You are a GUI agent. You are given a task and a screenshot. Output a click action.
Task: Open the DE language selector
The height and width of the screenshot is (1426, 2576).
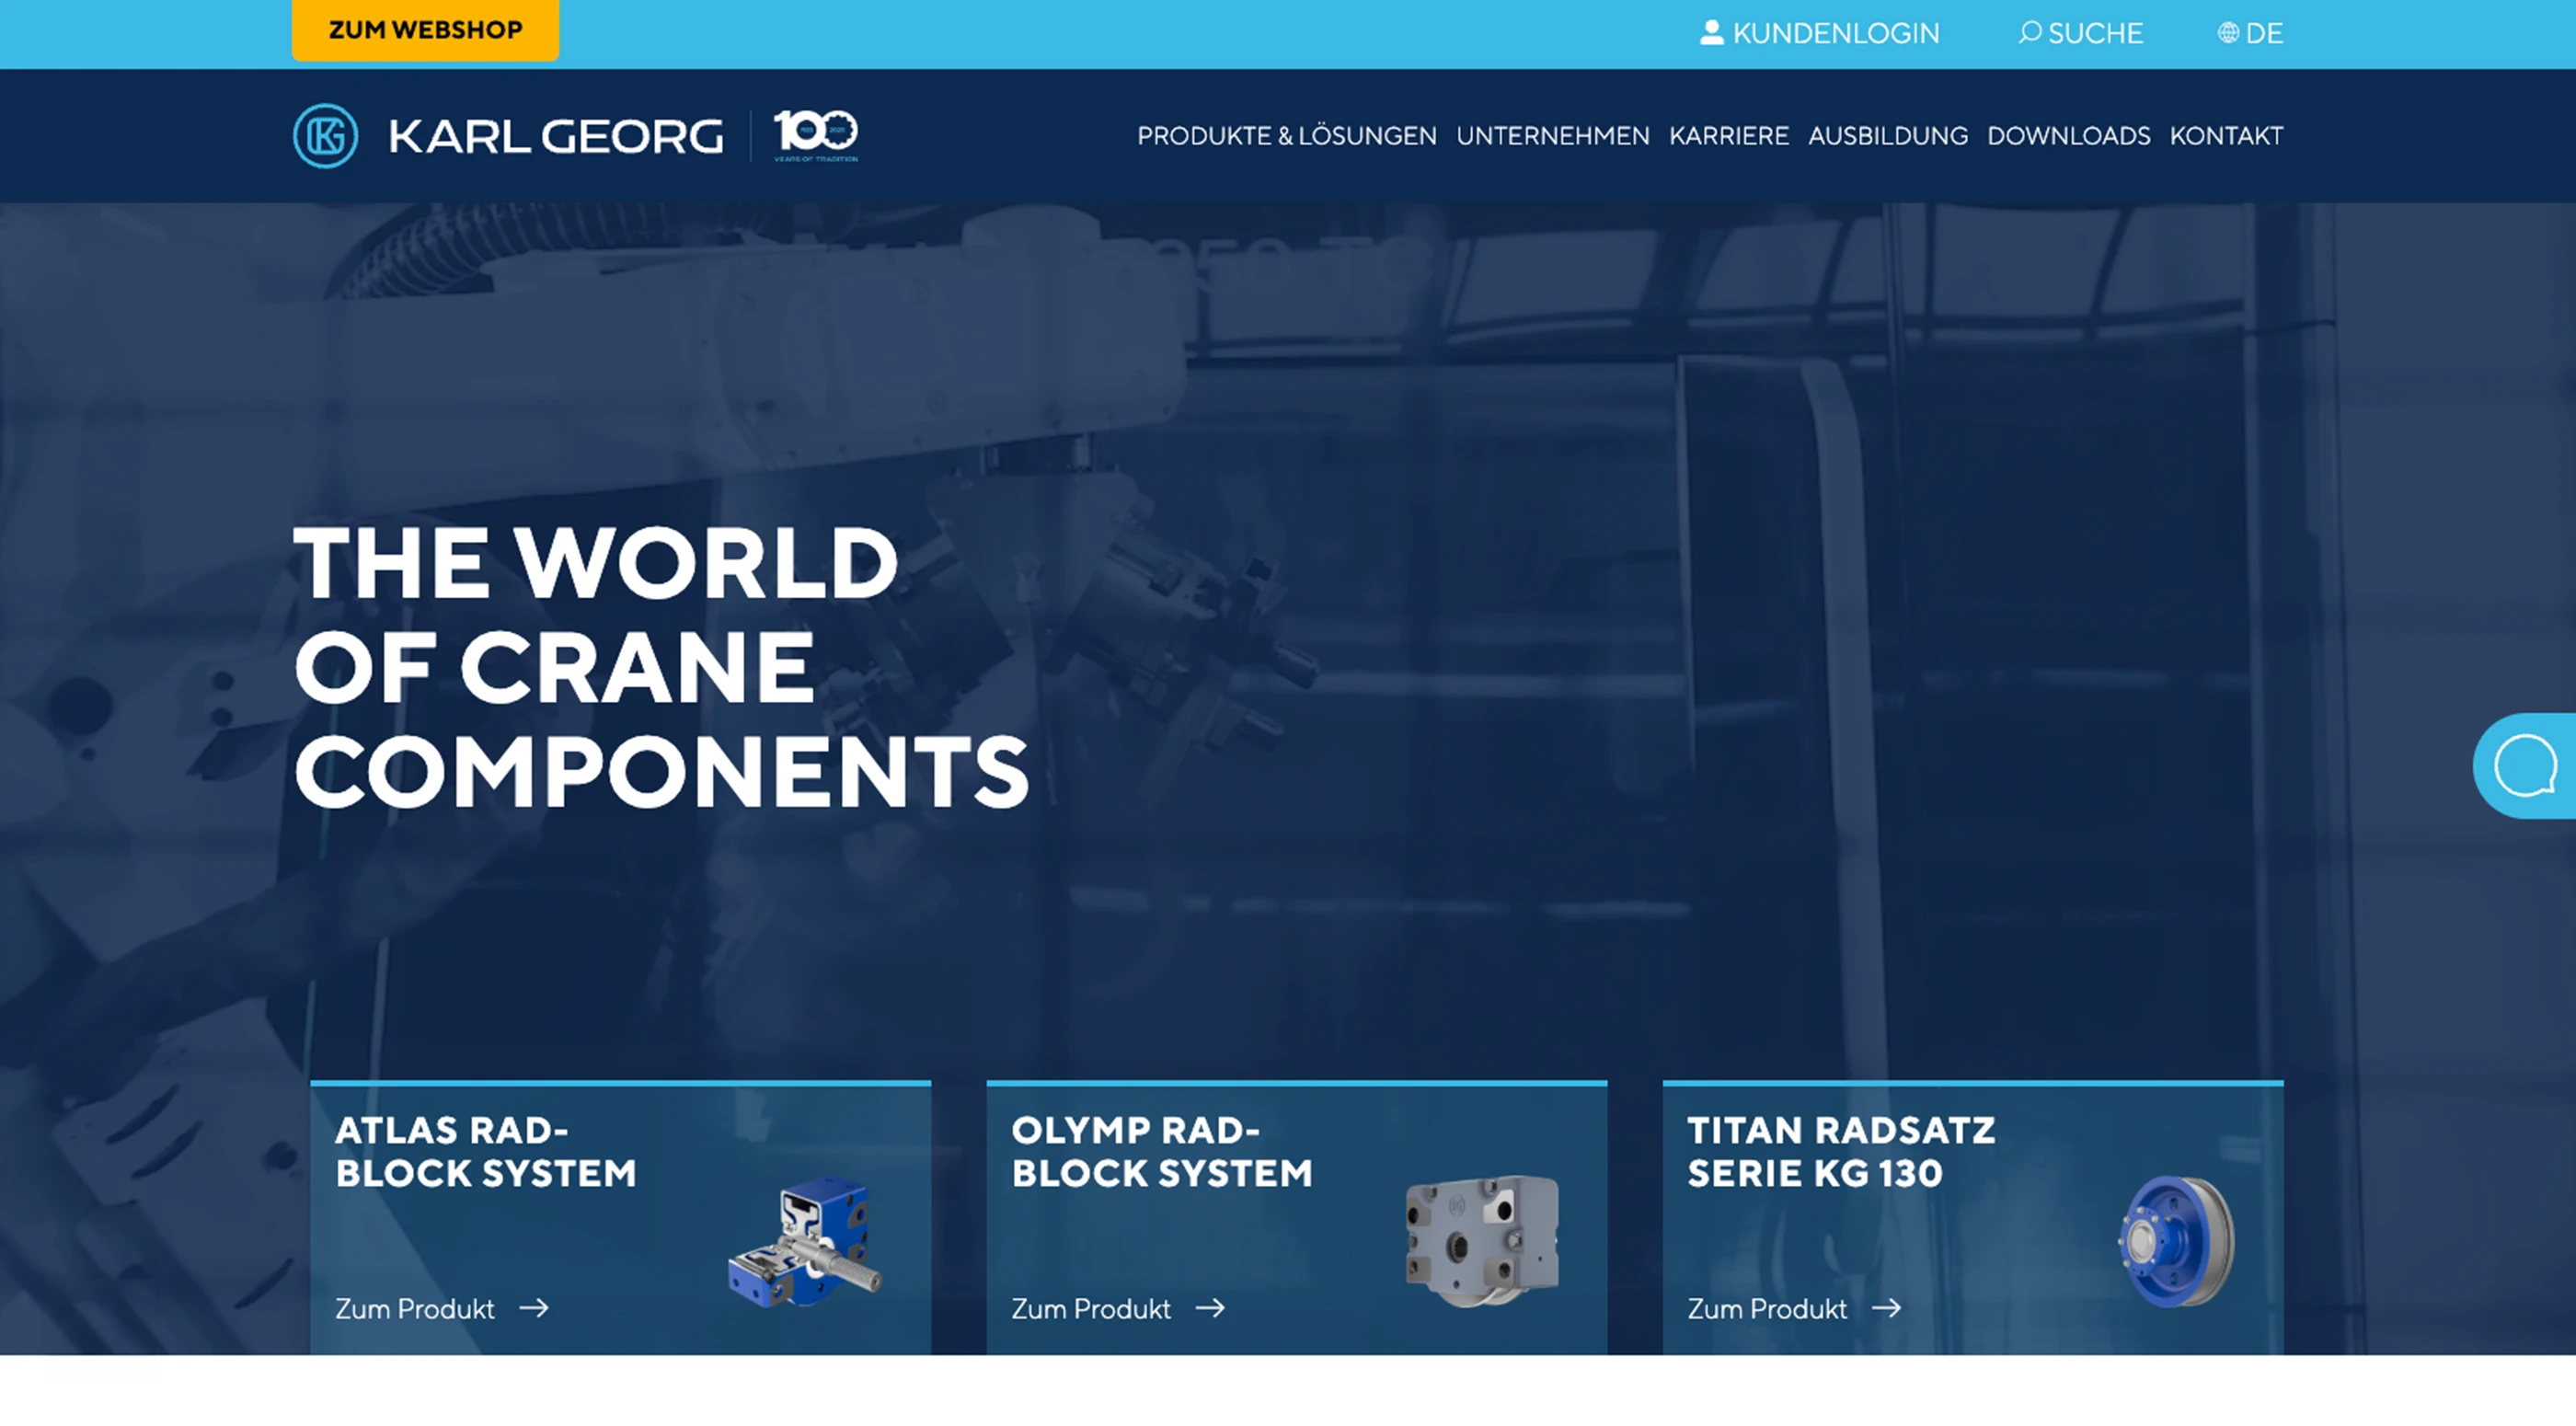2264,34
